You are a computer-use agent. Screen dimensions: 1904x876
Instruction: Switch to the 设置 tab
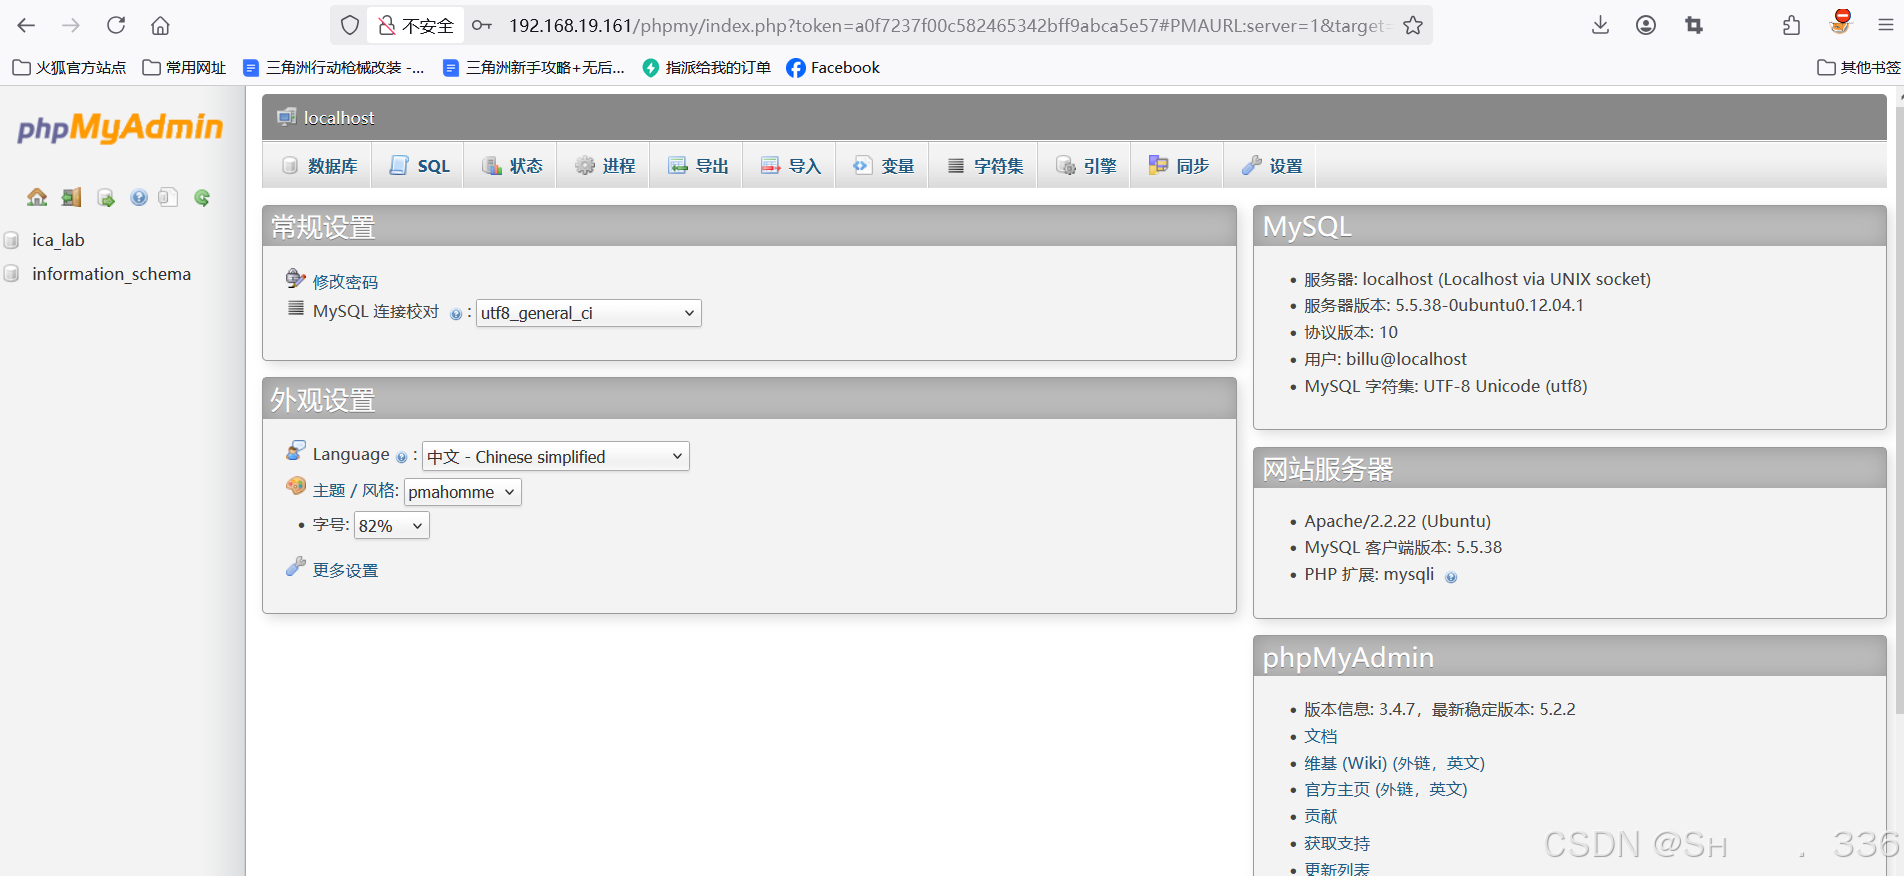tap(1271, 166)
